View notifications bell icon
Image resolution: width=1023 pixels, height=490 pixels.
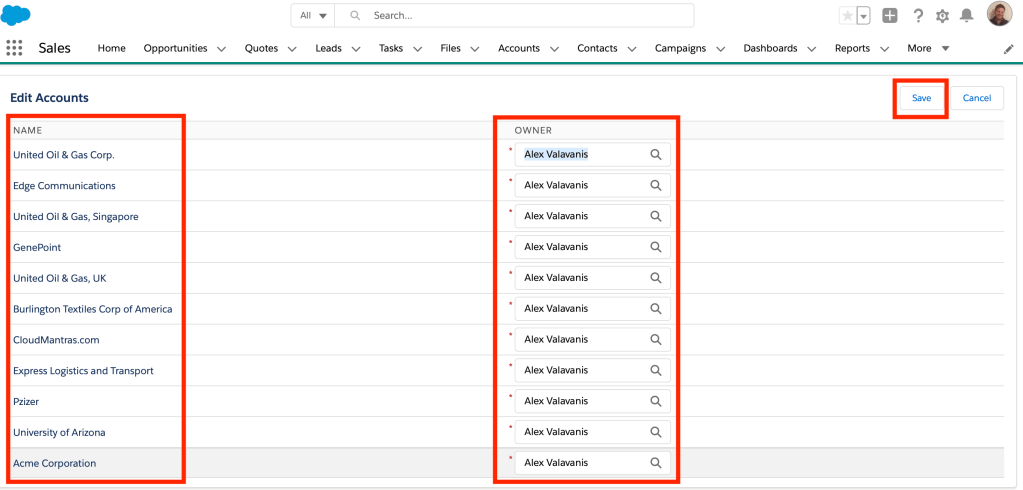967,16
